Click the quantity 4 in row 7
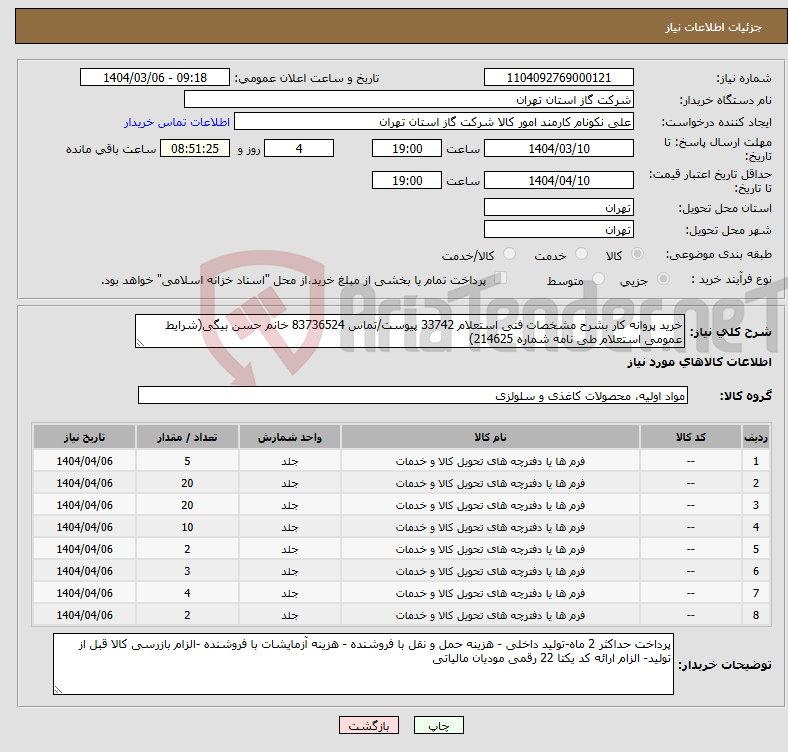 (x=187, y=593)
